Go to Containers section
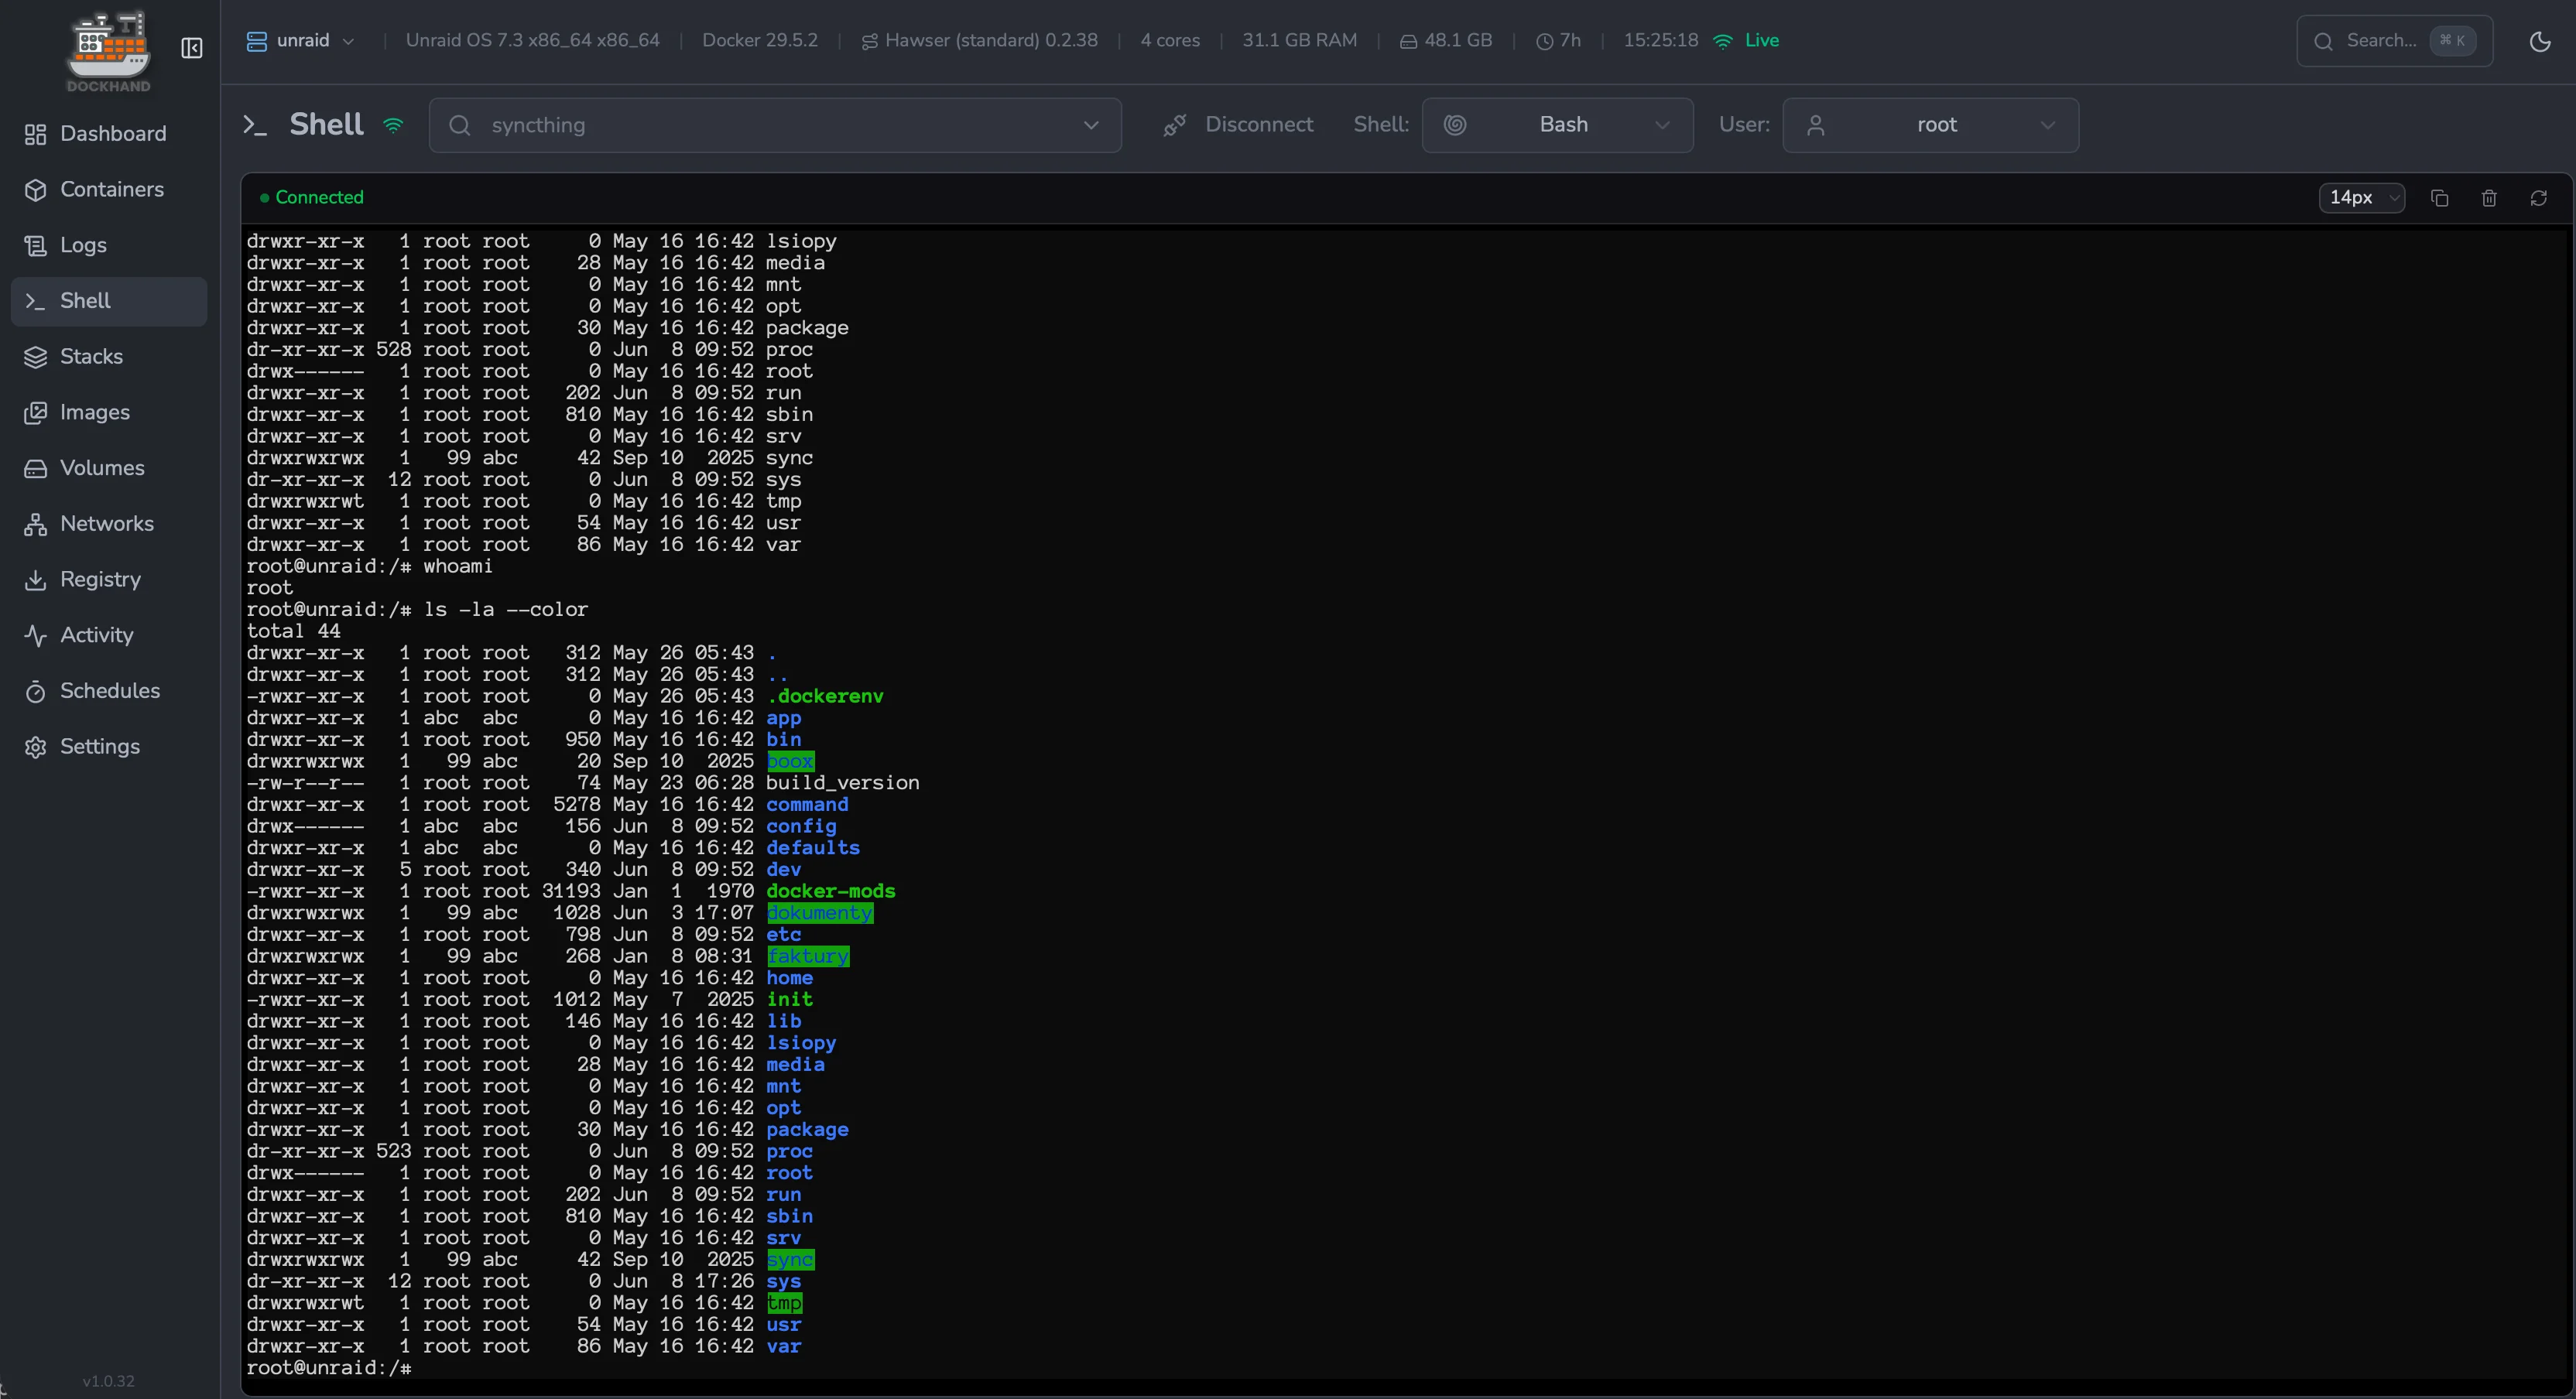 pyautogui.click(x=109, y=190)
